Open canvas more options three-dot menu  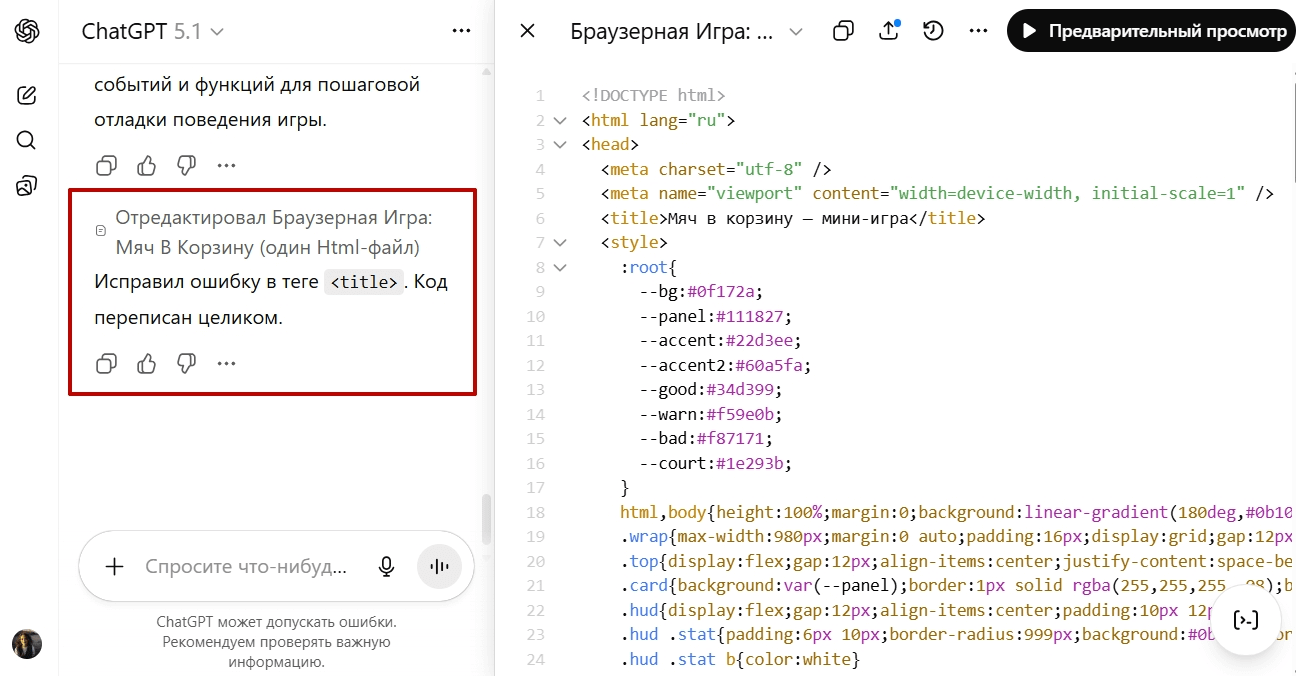[x=978, y=31]
